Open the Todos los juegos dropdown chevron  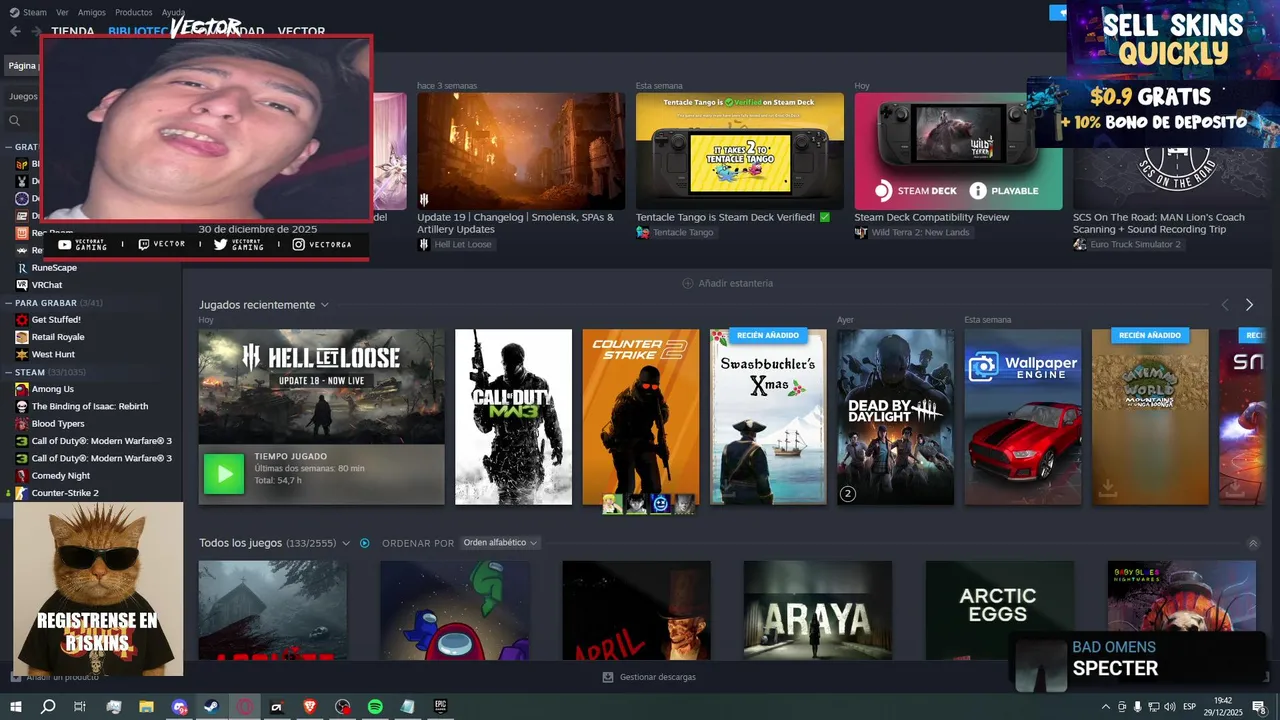[x=346, y=543]
